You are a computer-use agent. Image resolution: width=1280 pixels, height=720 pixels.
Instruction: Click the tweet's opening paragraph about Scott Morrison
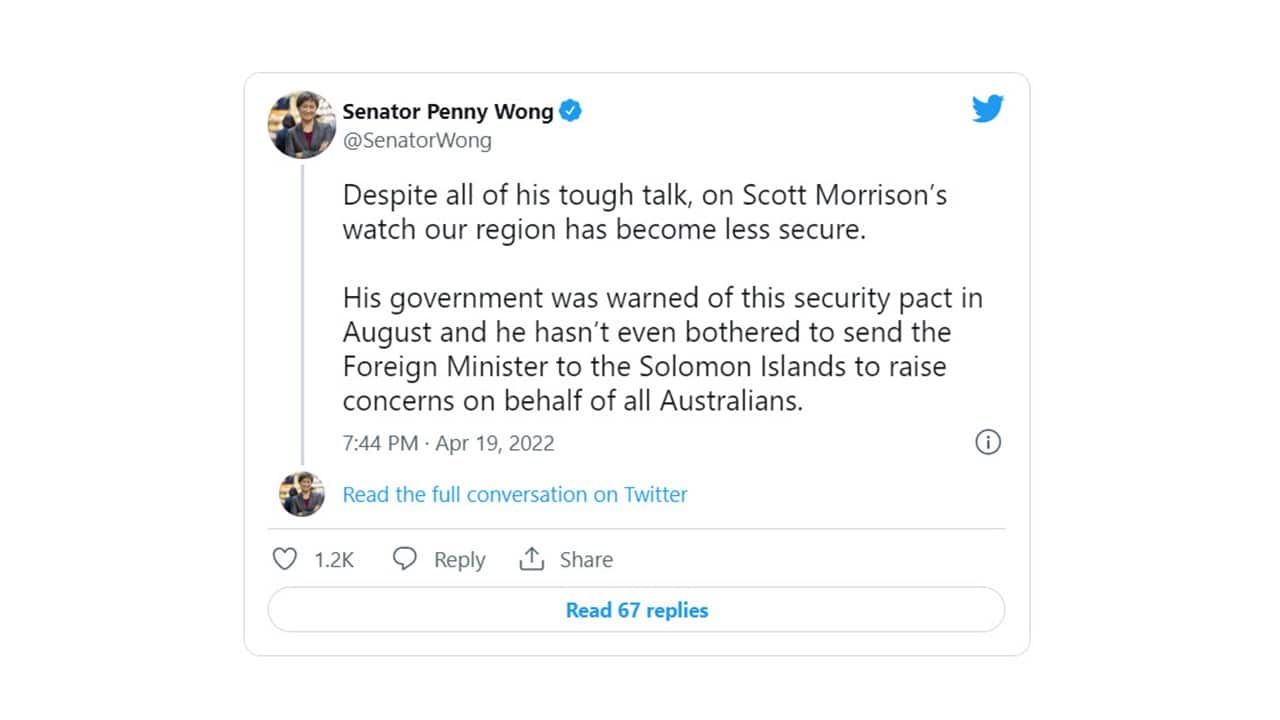tap(644, 211)
